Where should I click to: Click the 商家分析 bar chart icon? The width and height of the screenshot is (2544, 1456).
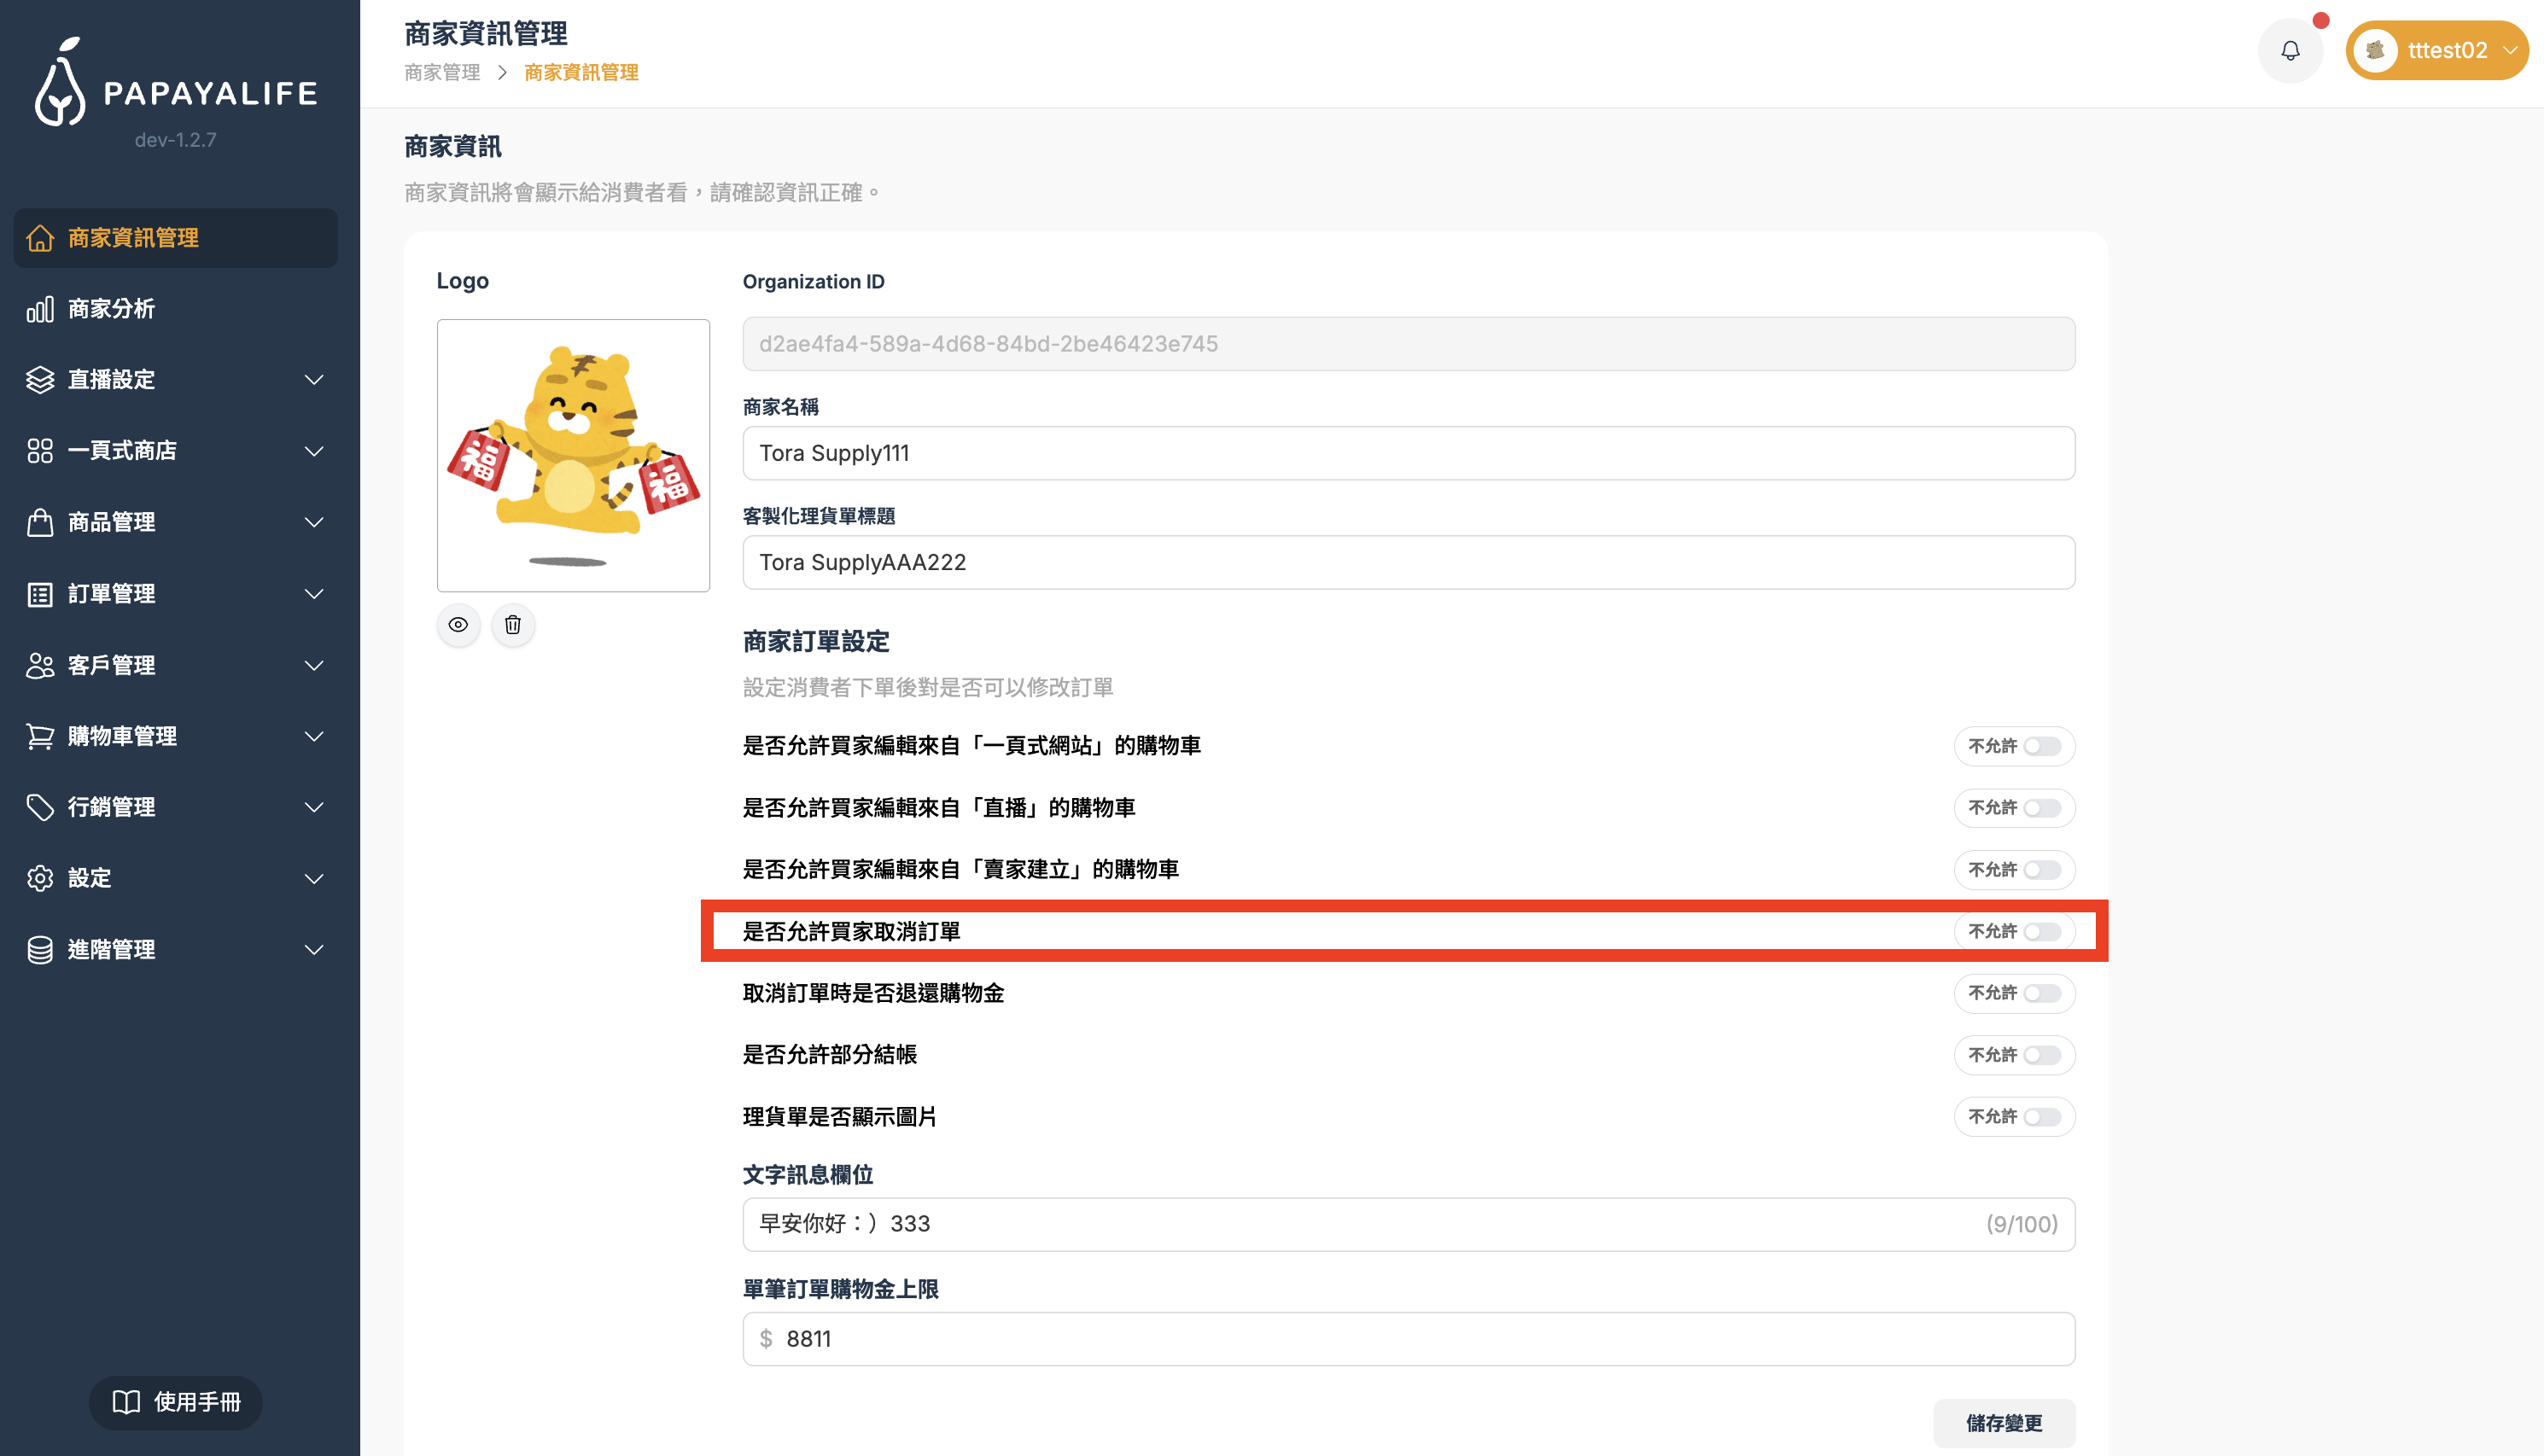(x=40, y=309)
